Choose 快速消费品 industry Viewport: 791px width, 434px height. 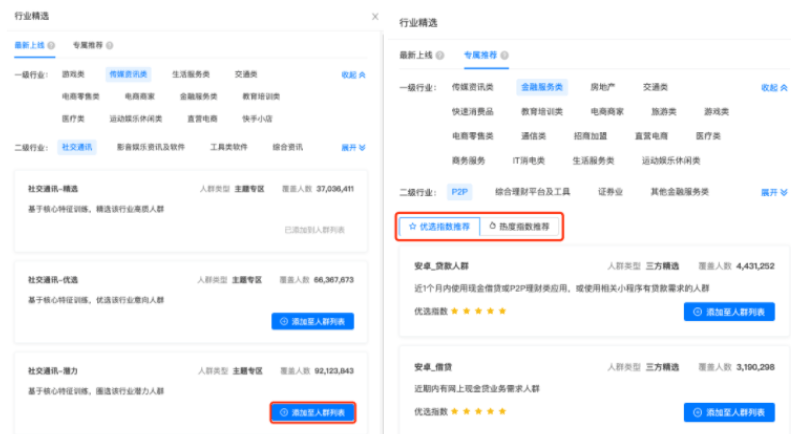473,112
